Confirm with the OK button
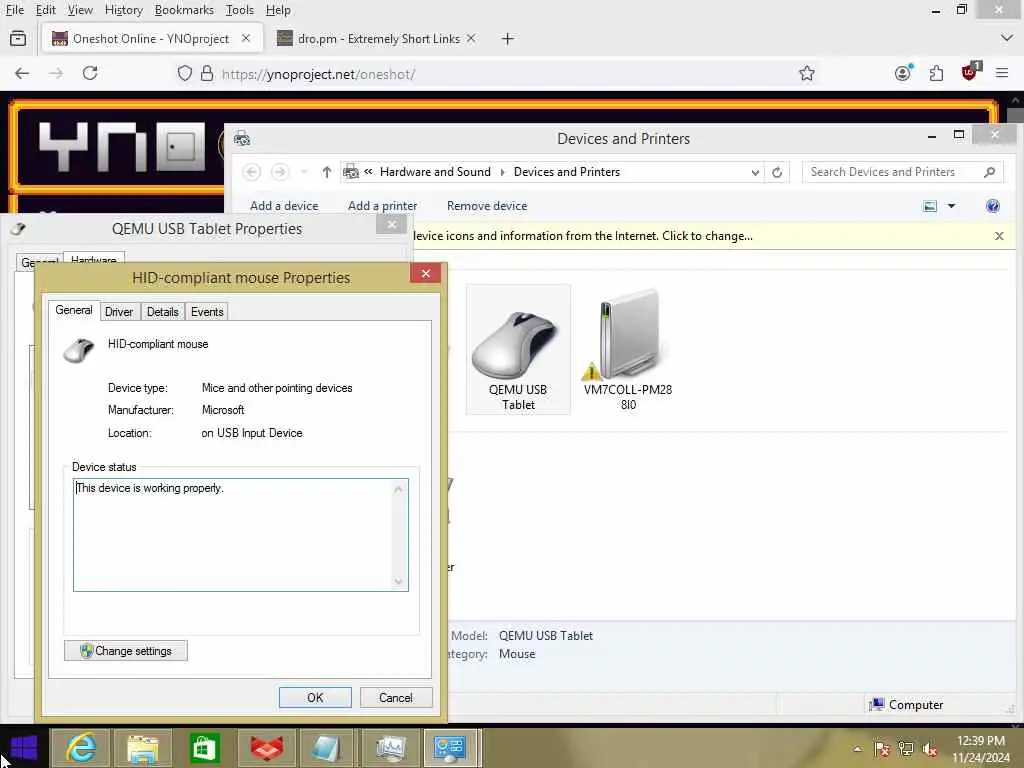Viewport: 1024px width, 768px height. pos(315,697)
